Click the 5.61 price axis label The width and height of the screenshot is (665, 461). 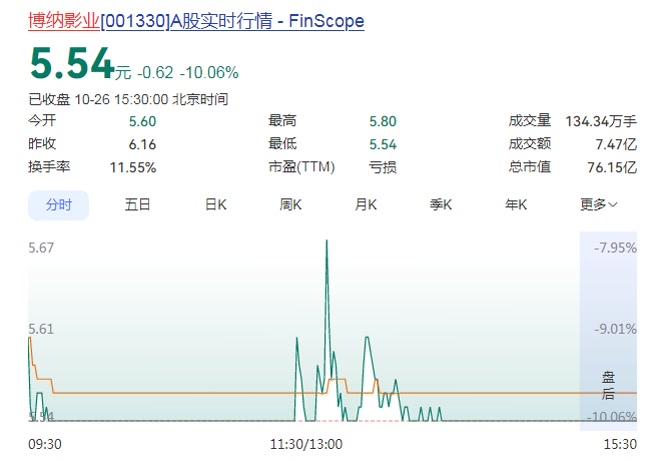pos(41,329)
